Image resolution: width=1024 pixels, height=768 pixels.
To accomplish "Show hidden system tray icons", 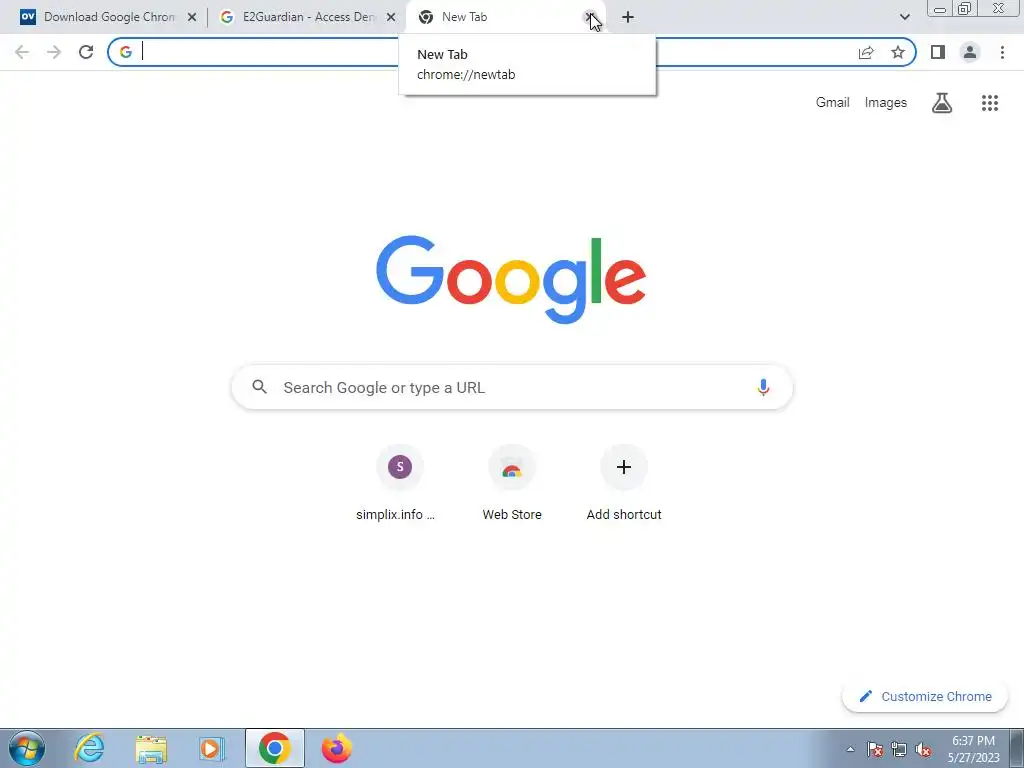I will pyautogui.click(x=850, y=749).
